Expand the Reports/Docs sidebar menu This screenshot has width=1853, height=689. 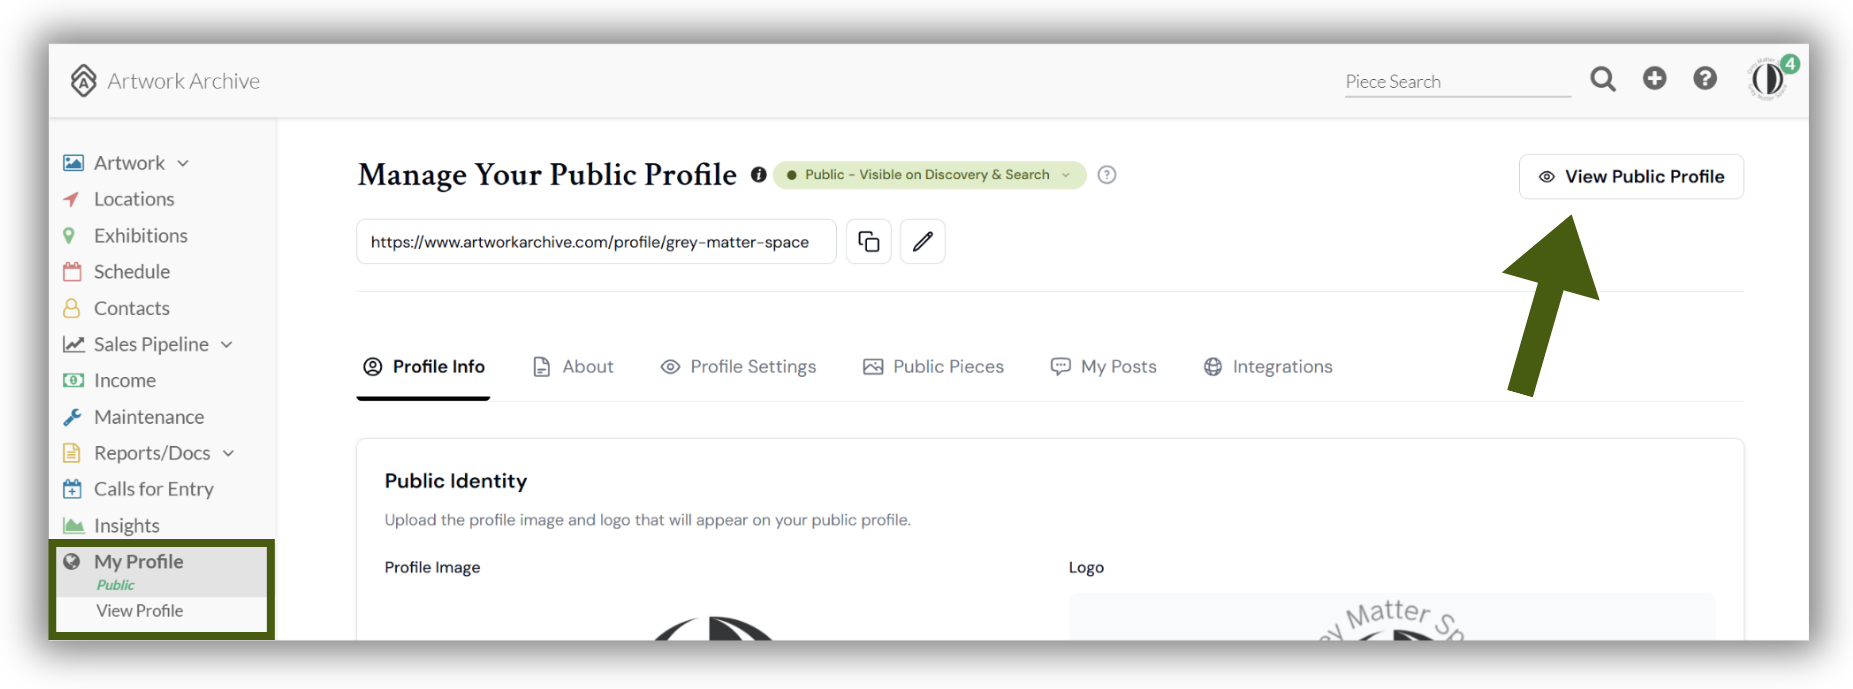coord(149,453)
